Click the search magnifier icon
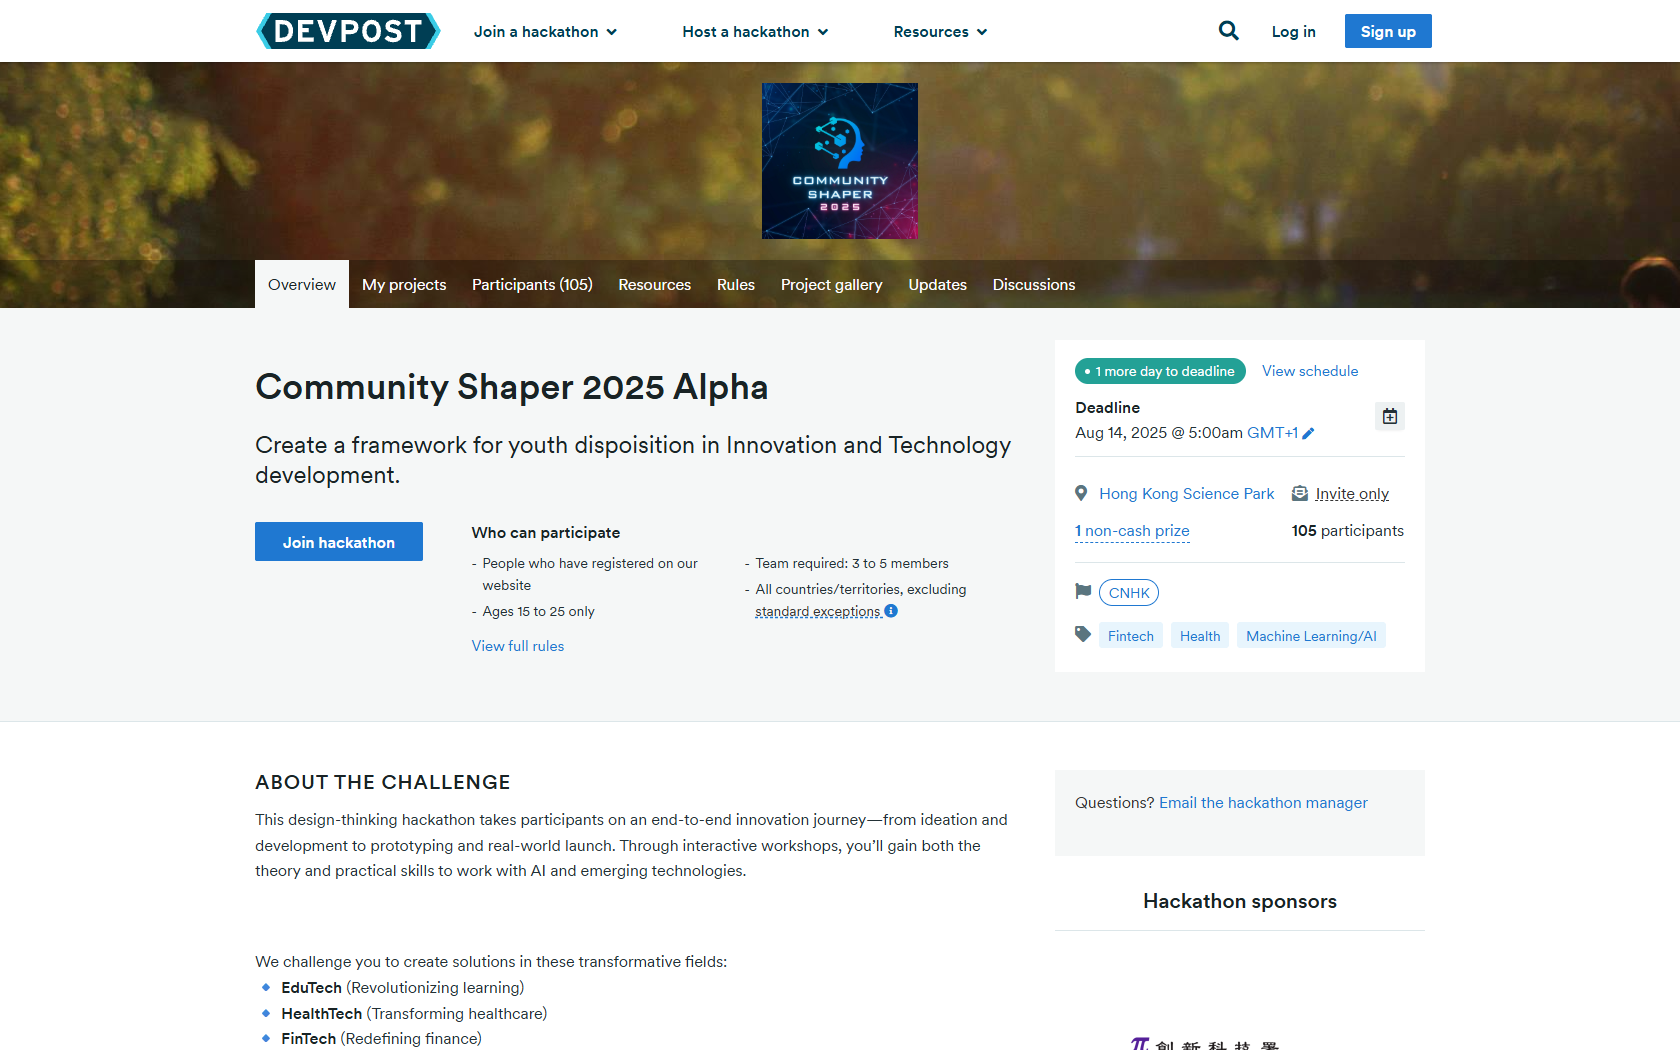 pyautogui.click(x=1228, y=31)
